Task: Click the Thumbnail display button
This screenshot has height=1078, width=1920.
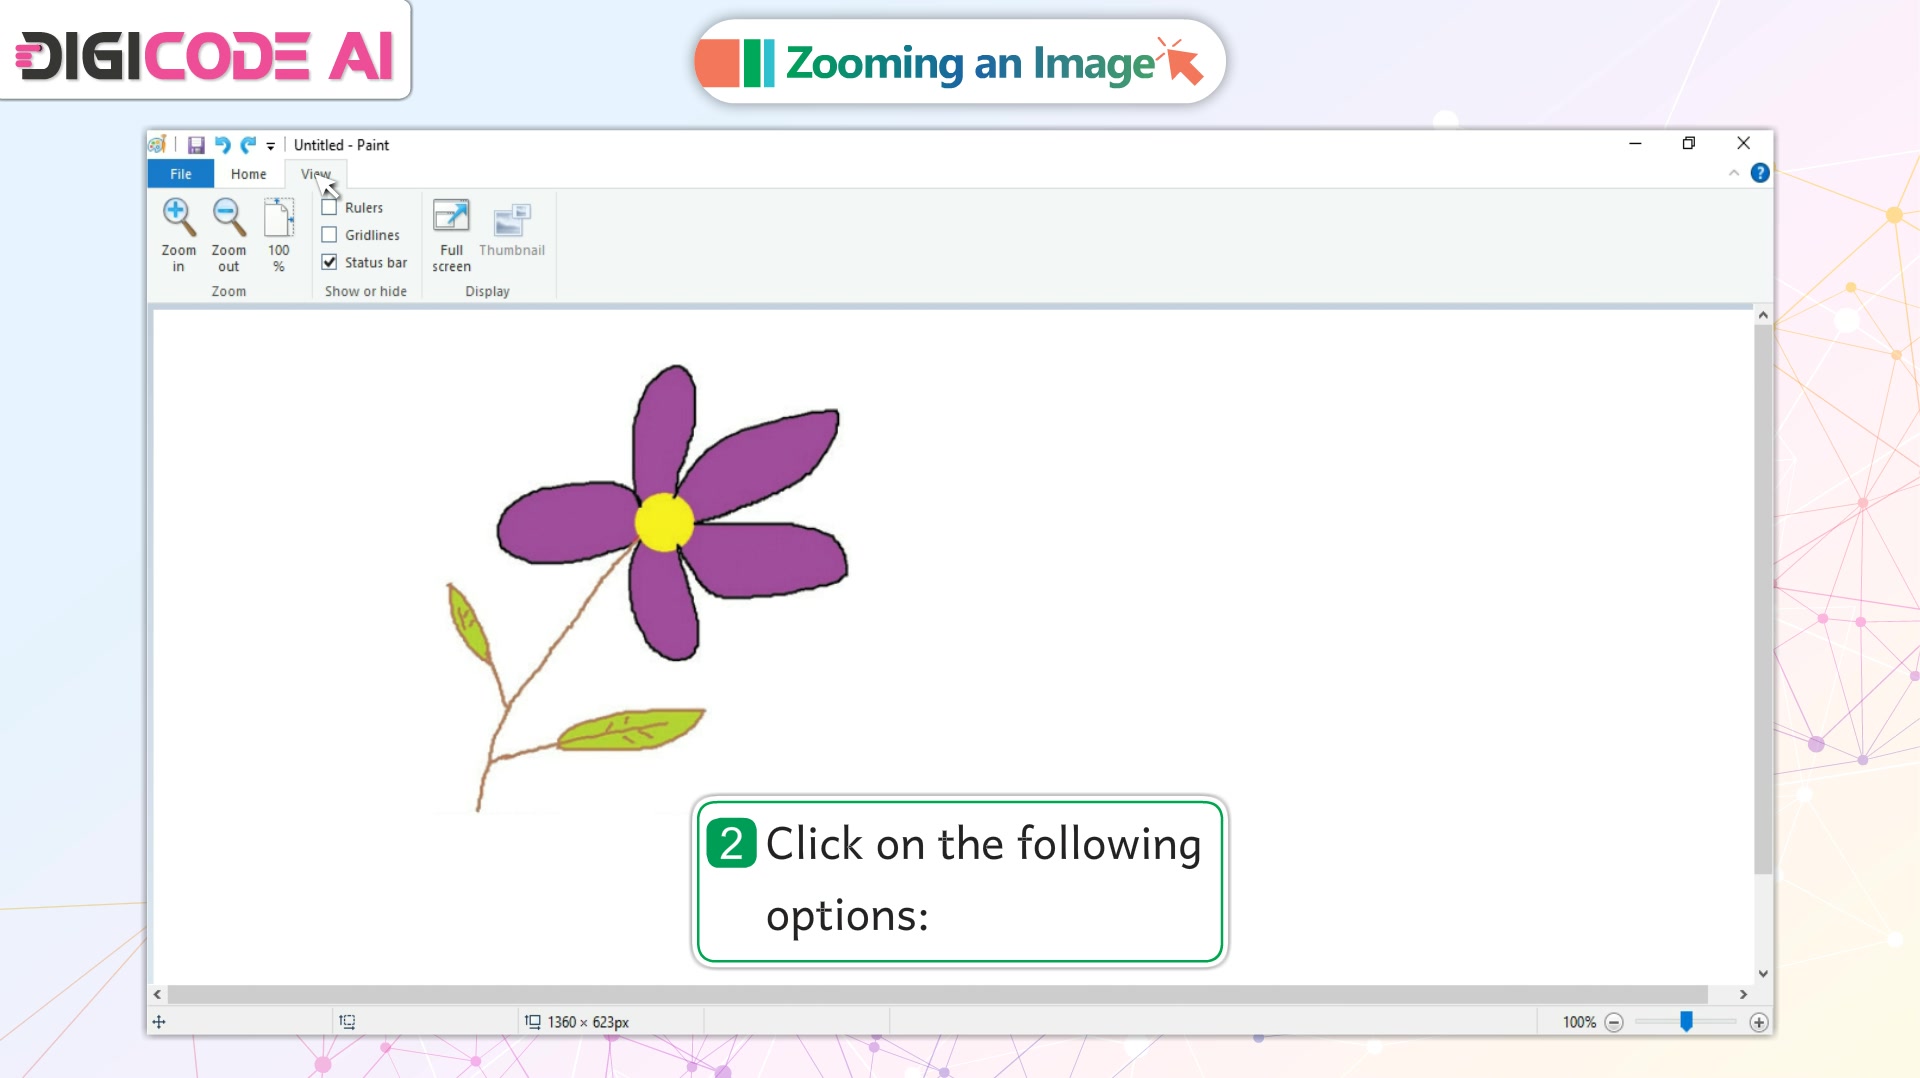Action: 512,228
